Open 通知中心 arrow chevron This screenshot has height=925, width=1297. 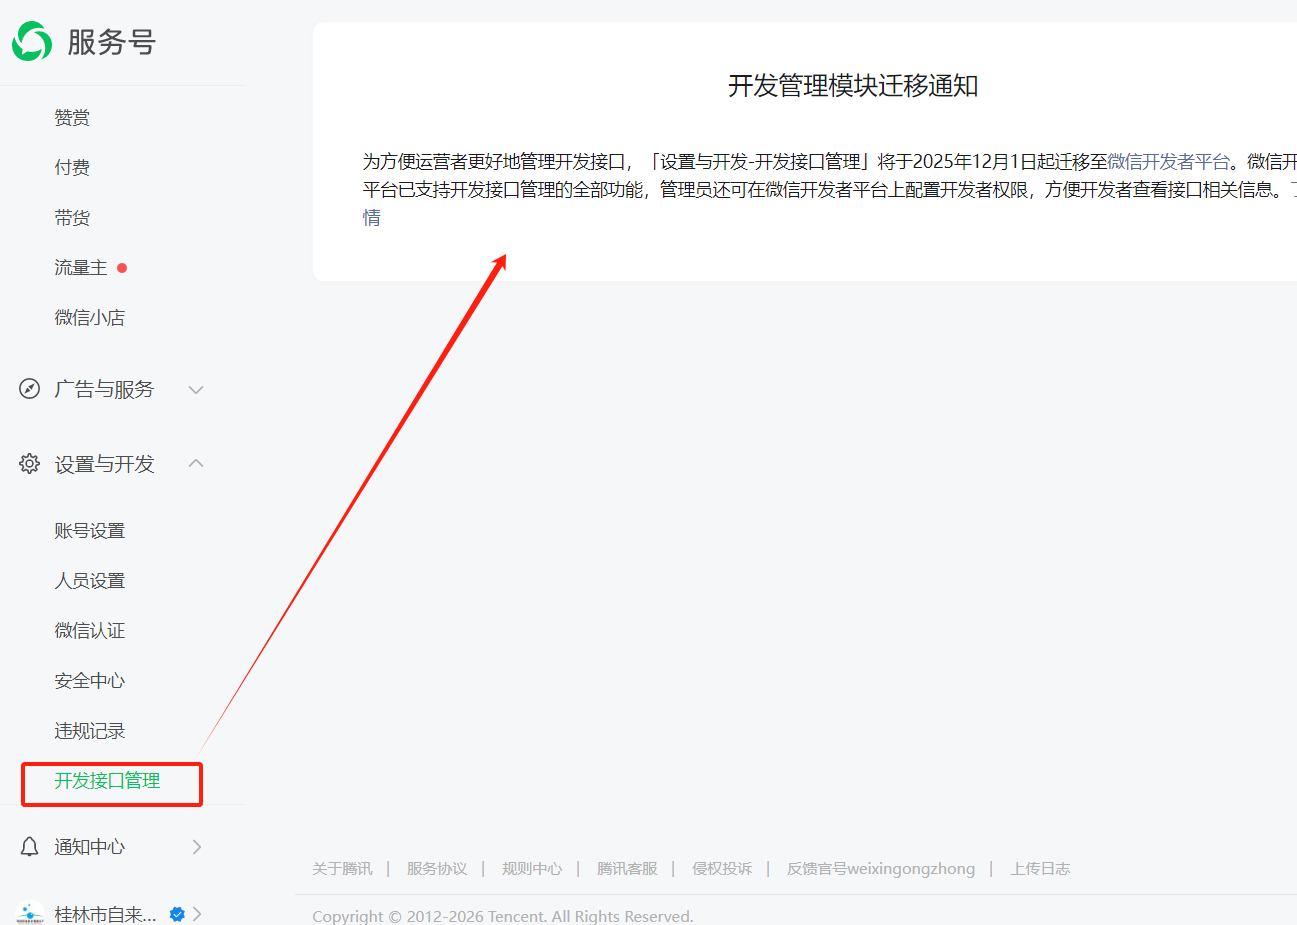click(x=197, y=847)
